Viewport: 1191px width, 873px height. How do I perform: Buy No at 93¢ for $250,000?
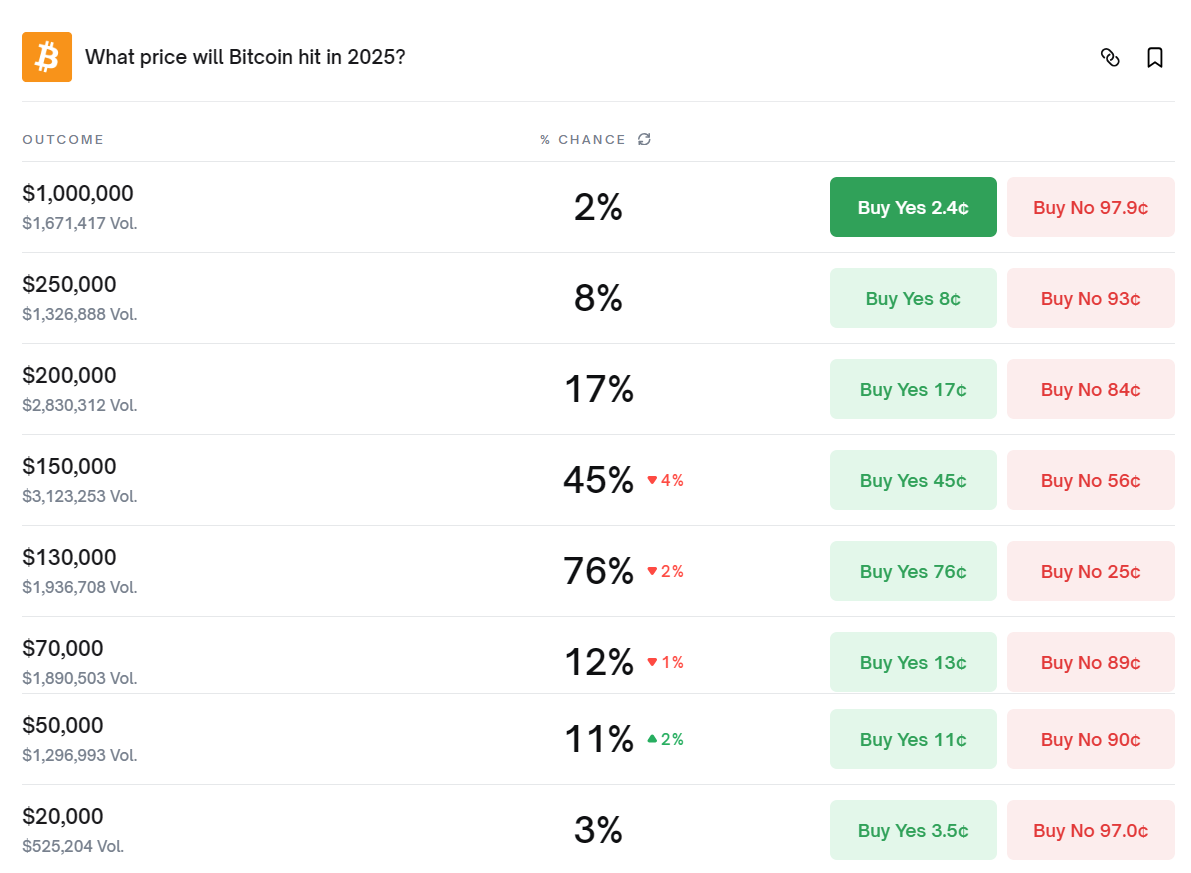click(1090, 298)
